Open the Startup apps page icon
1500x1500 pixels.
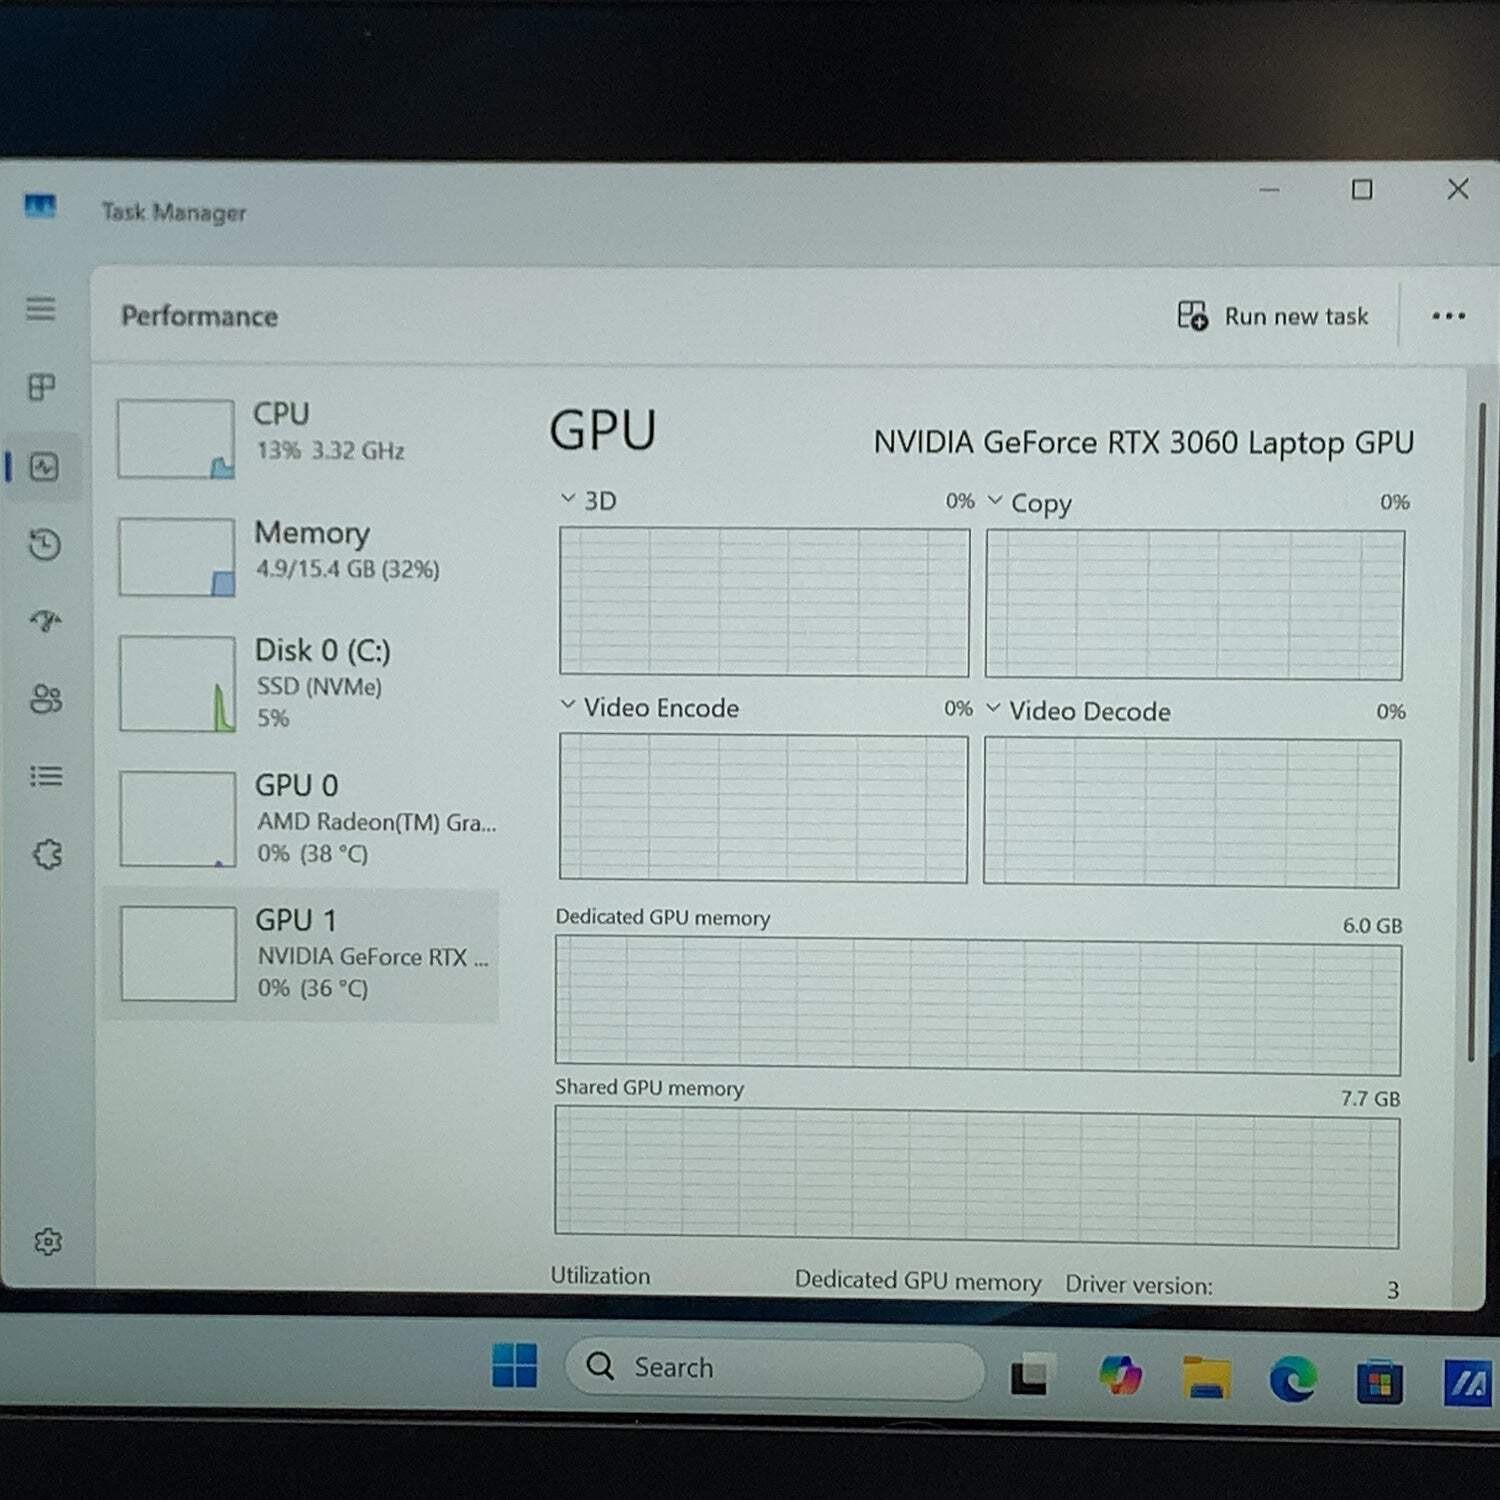click(x=45, y=621)
